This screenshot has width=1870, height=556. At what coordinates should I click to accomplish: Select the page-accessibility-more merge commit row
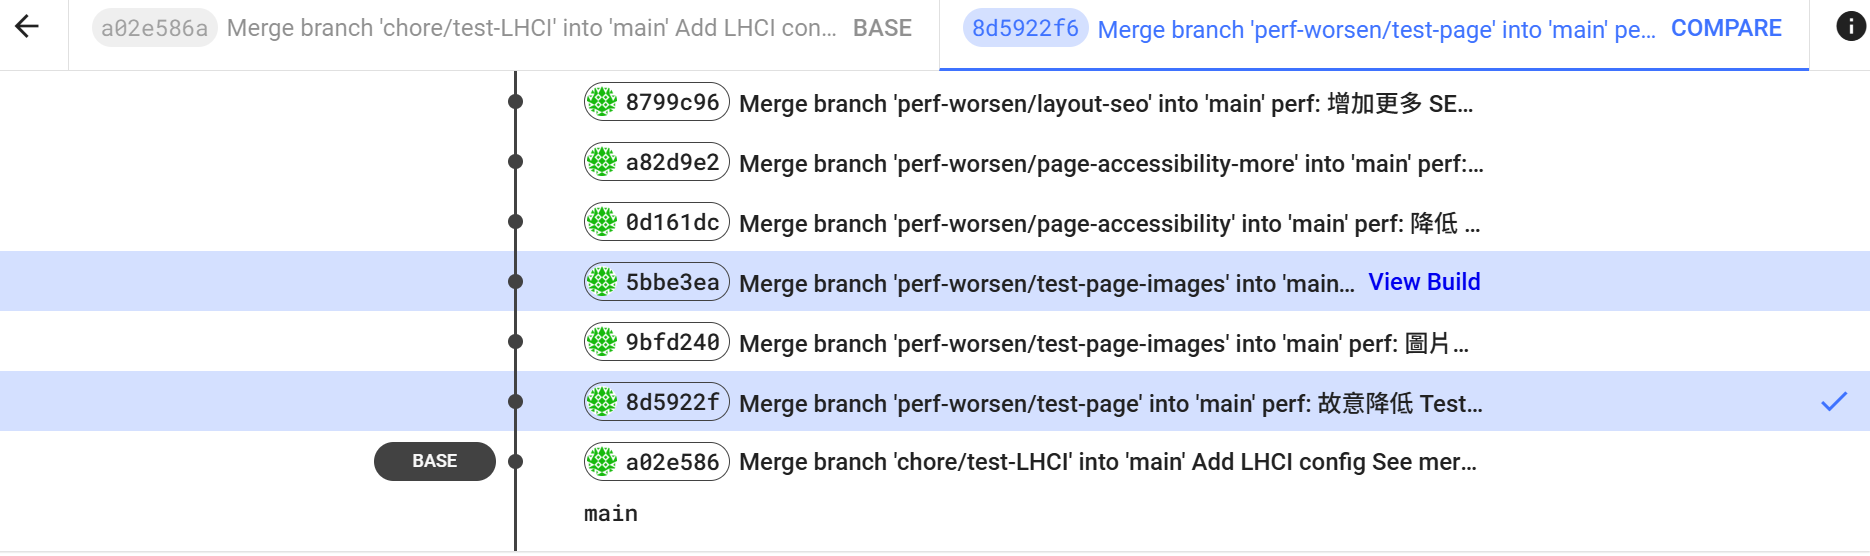pyautogui.click(x=935, y=162)
